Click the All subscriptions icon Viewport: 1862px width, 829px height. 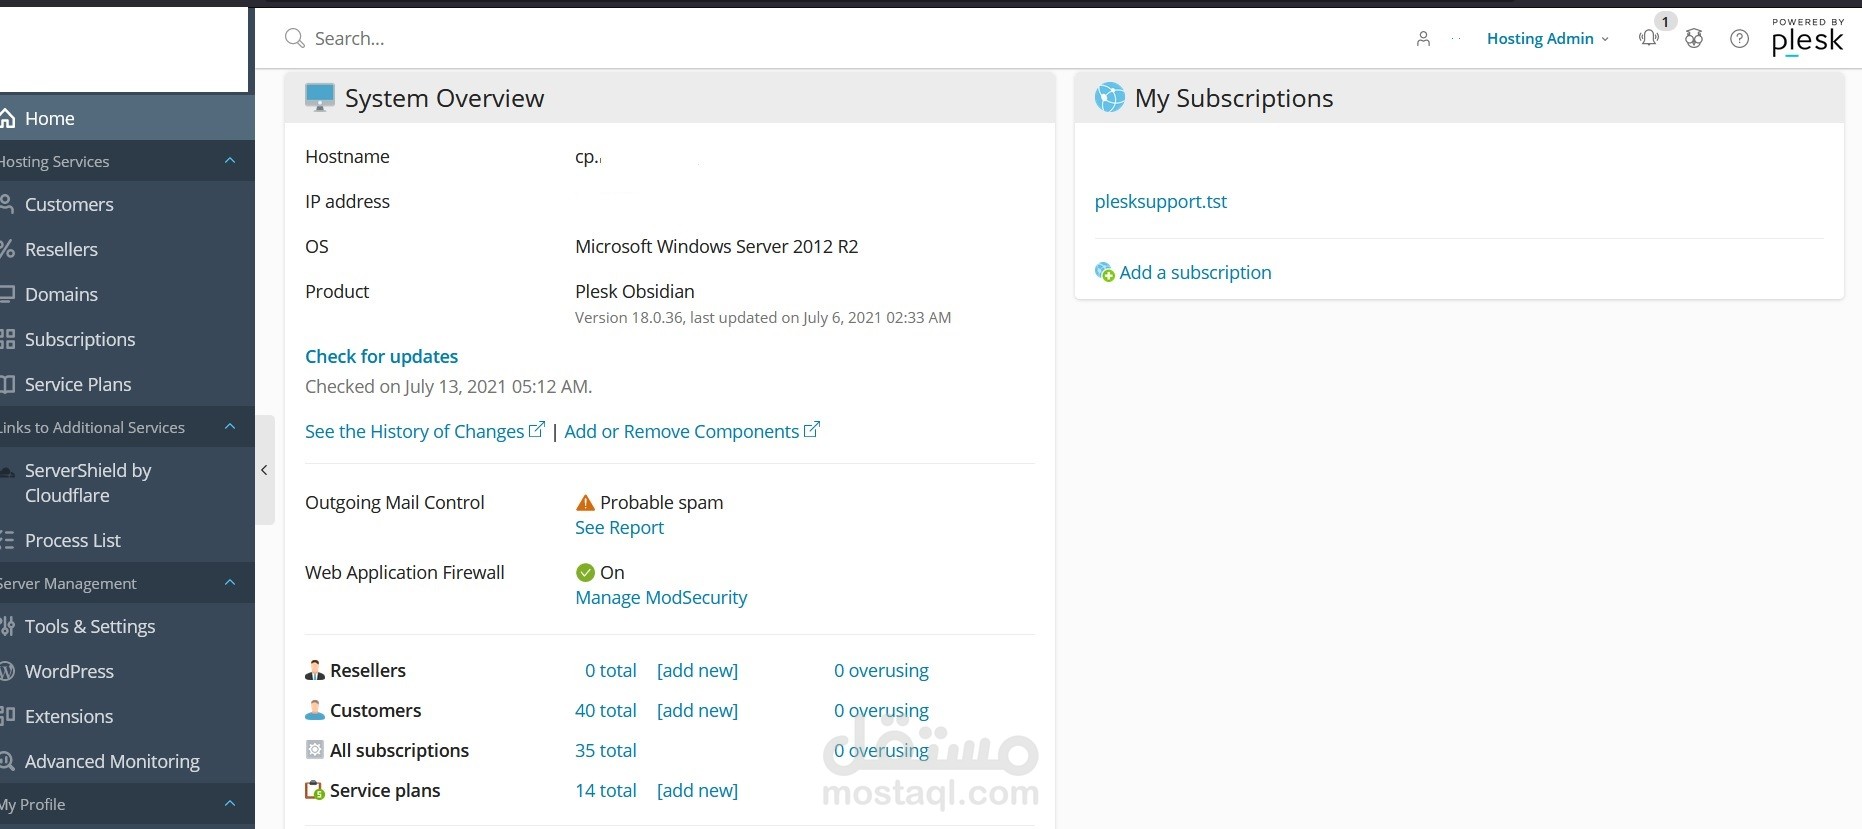tap(315, 750)
